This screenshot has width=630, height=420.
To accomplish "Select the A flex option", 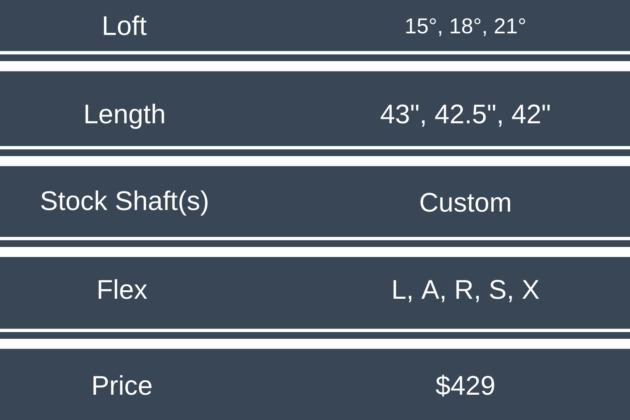I will 430,290.
